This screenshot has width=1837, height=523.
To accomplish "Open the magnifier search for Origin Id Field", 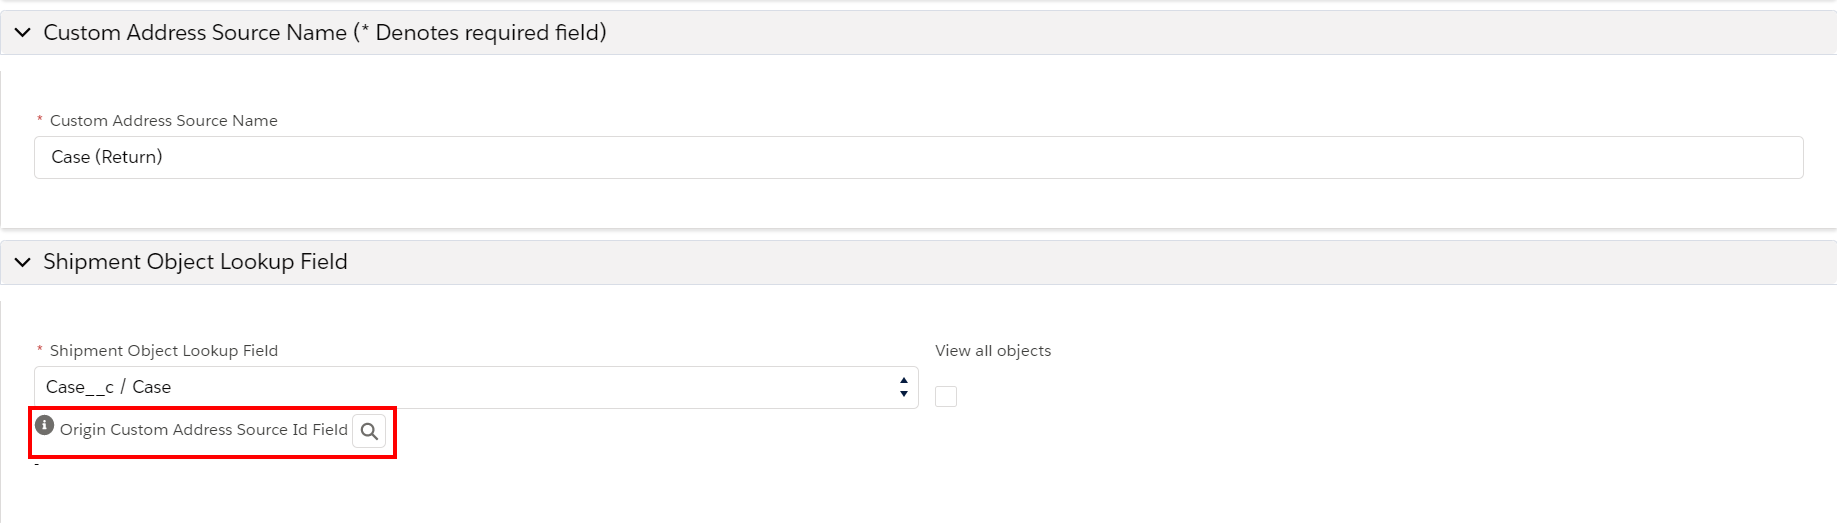I will pos(369,431).
